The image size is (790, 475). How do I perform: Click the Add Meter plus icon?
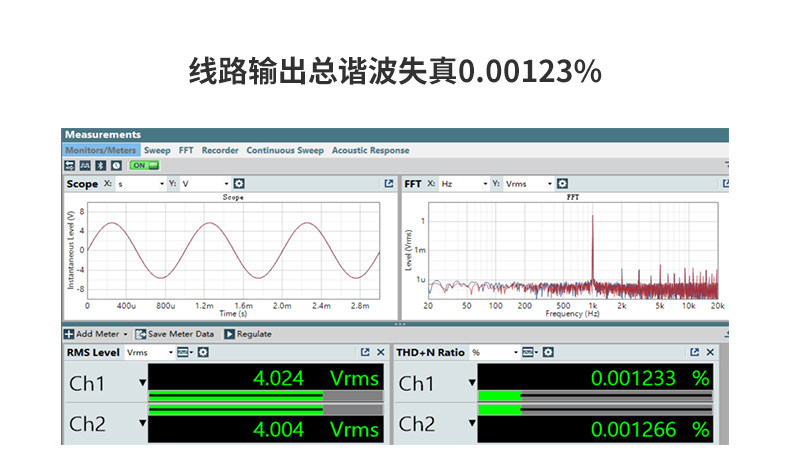[69, 334]
